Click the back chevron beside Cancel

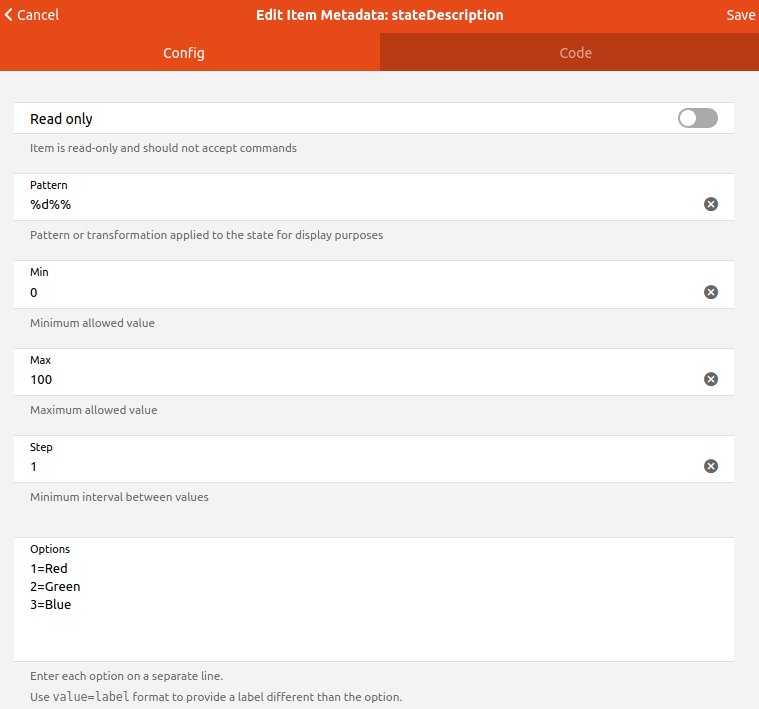click(9, 15)
